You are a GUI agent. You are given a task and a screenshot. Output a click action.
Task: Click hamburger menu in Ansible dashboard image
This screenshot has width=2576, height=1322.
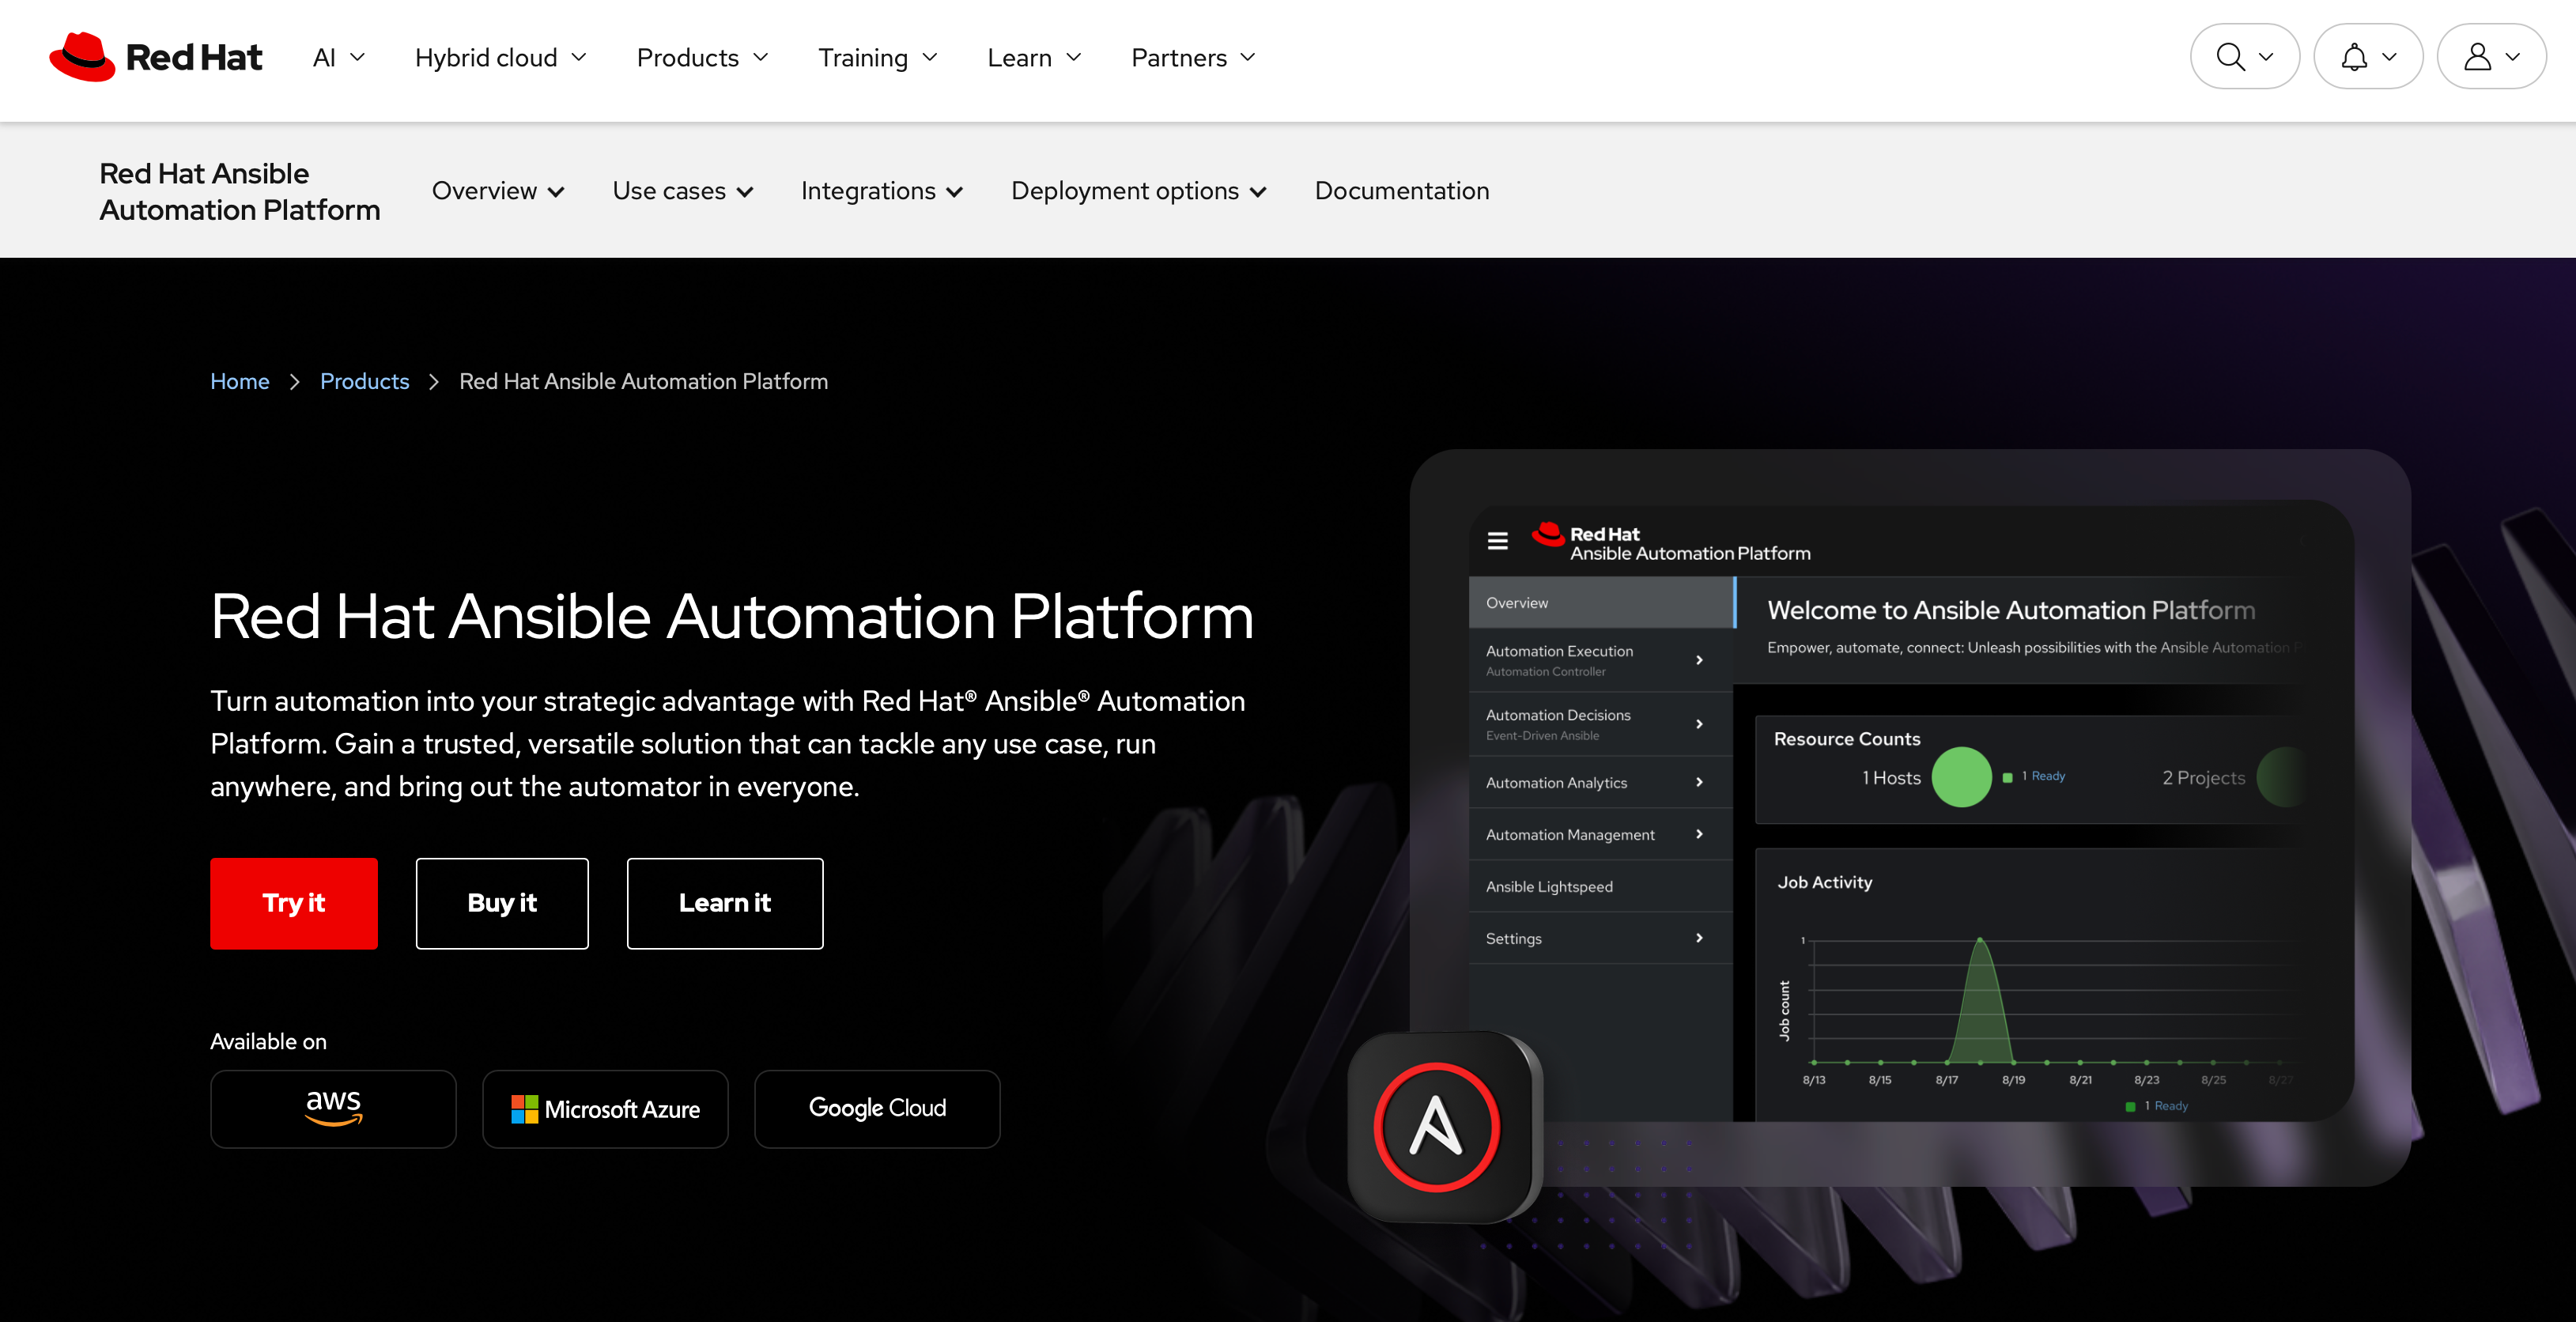click(x=1497, y=541)
